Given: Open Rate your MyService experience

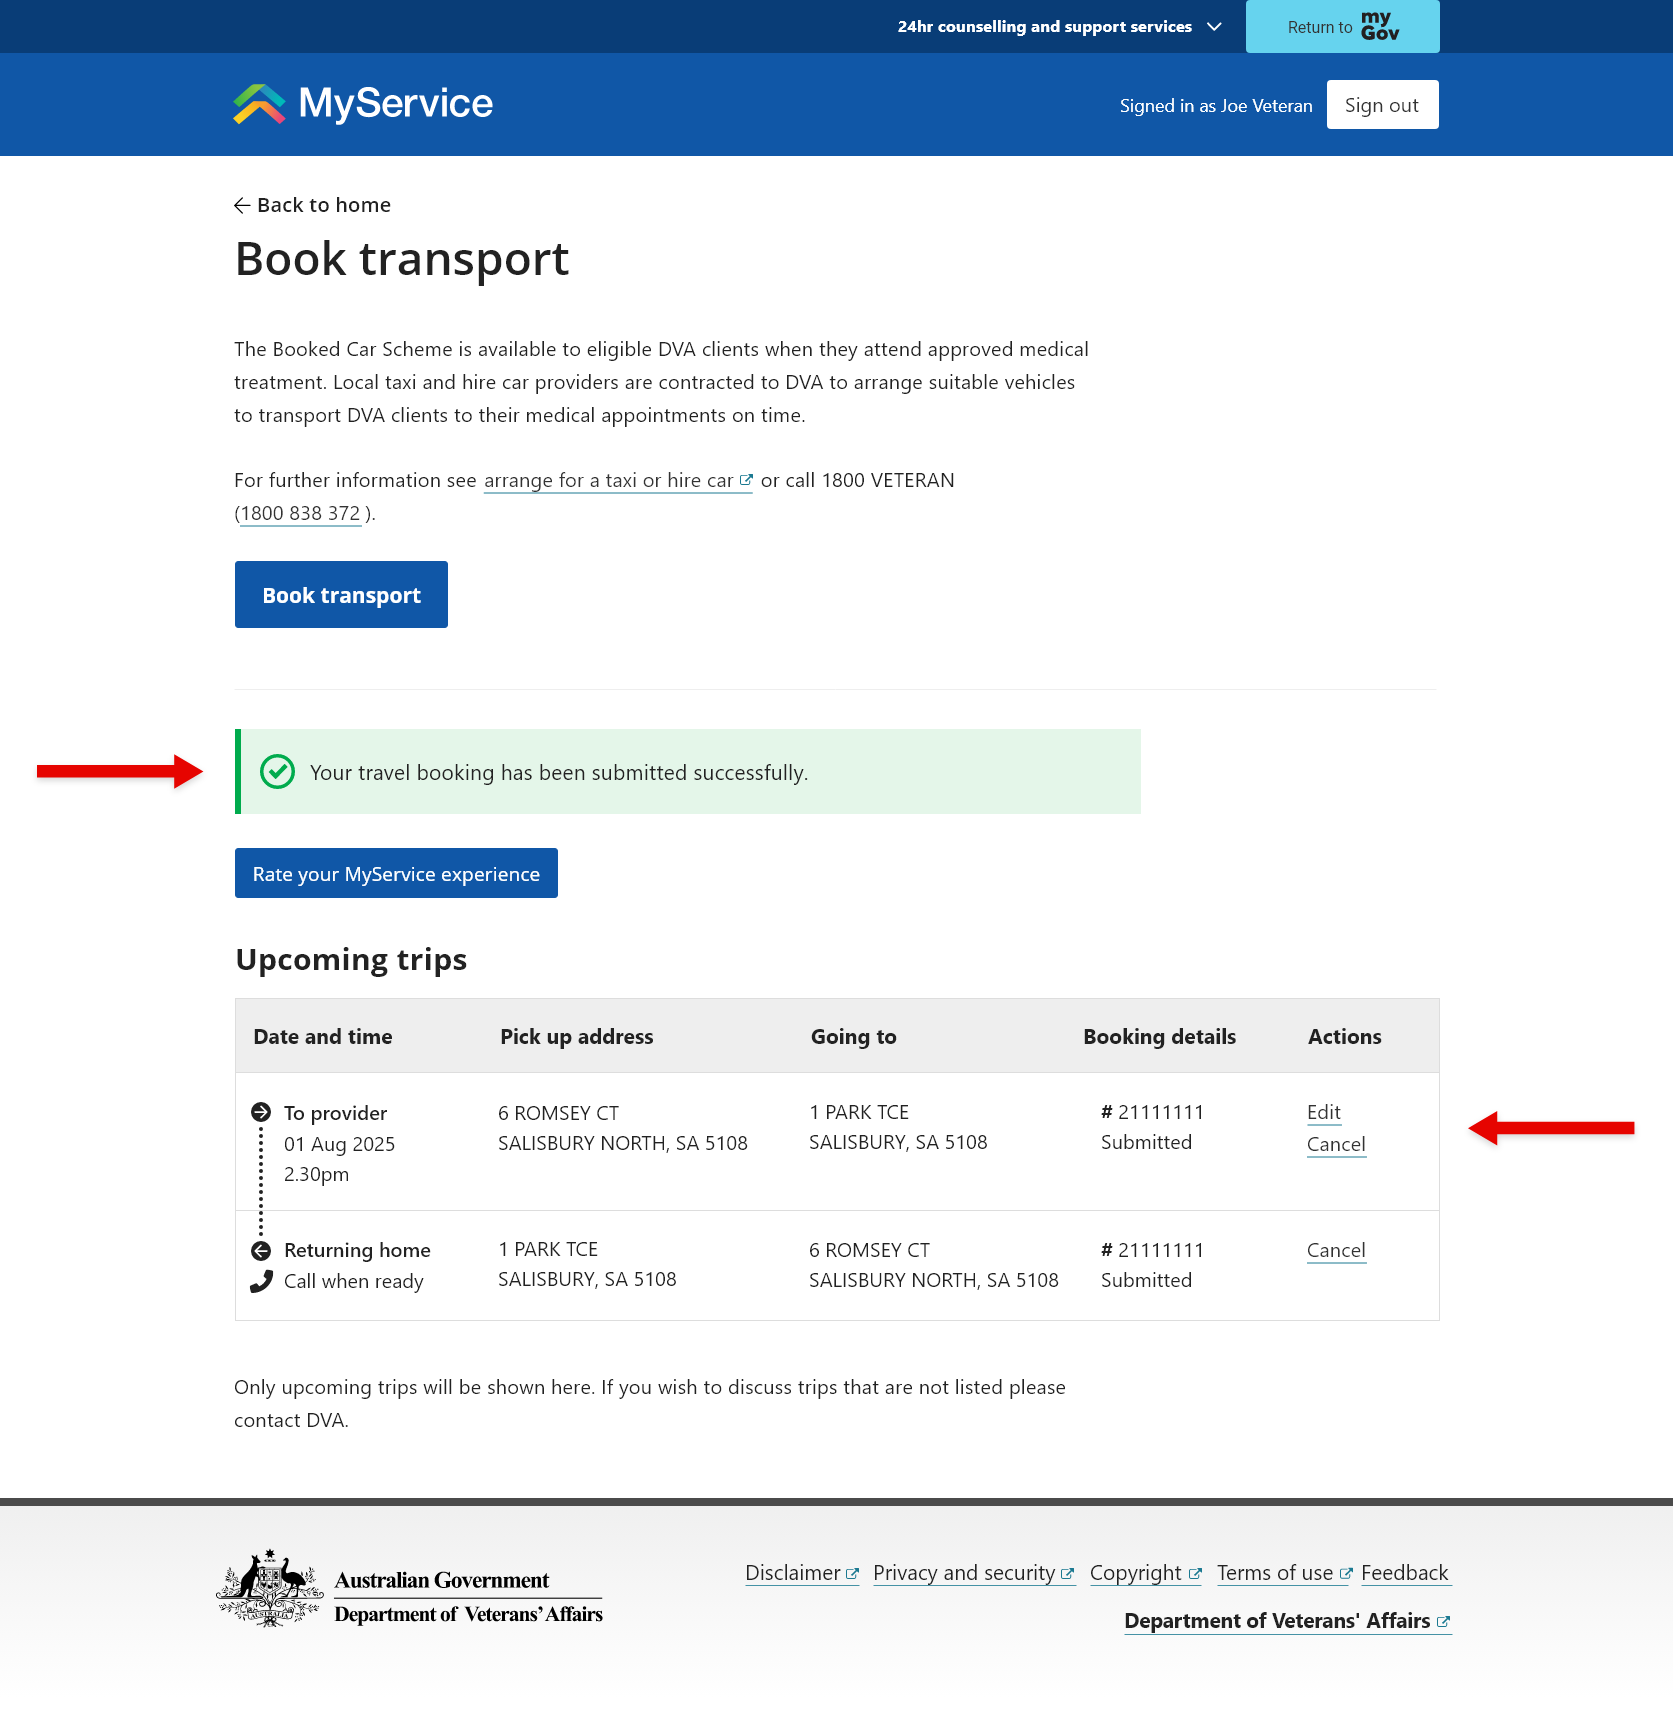Looking at the screenshot, I should [x=396, y=873].
